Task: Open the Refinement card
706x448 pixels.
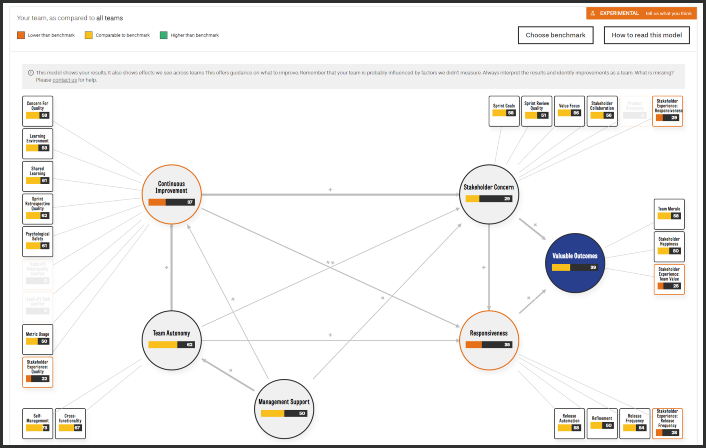Action: pyautogui.click(x=602, y=423)
